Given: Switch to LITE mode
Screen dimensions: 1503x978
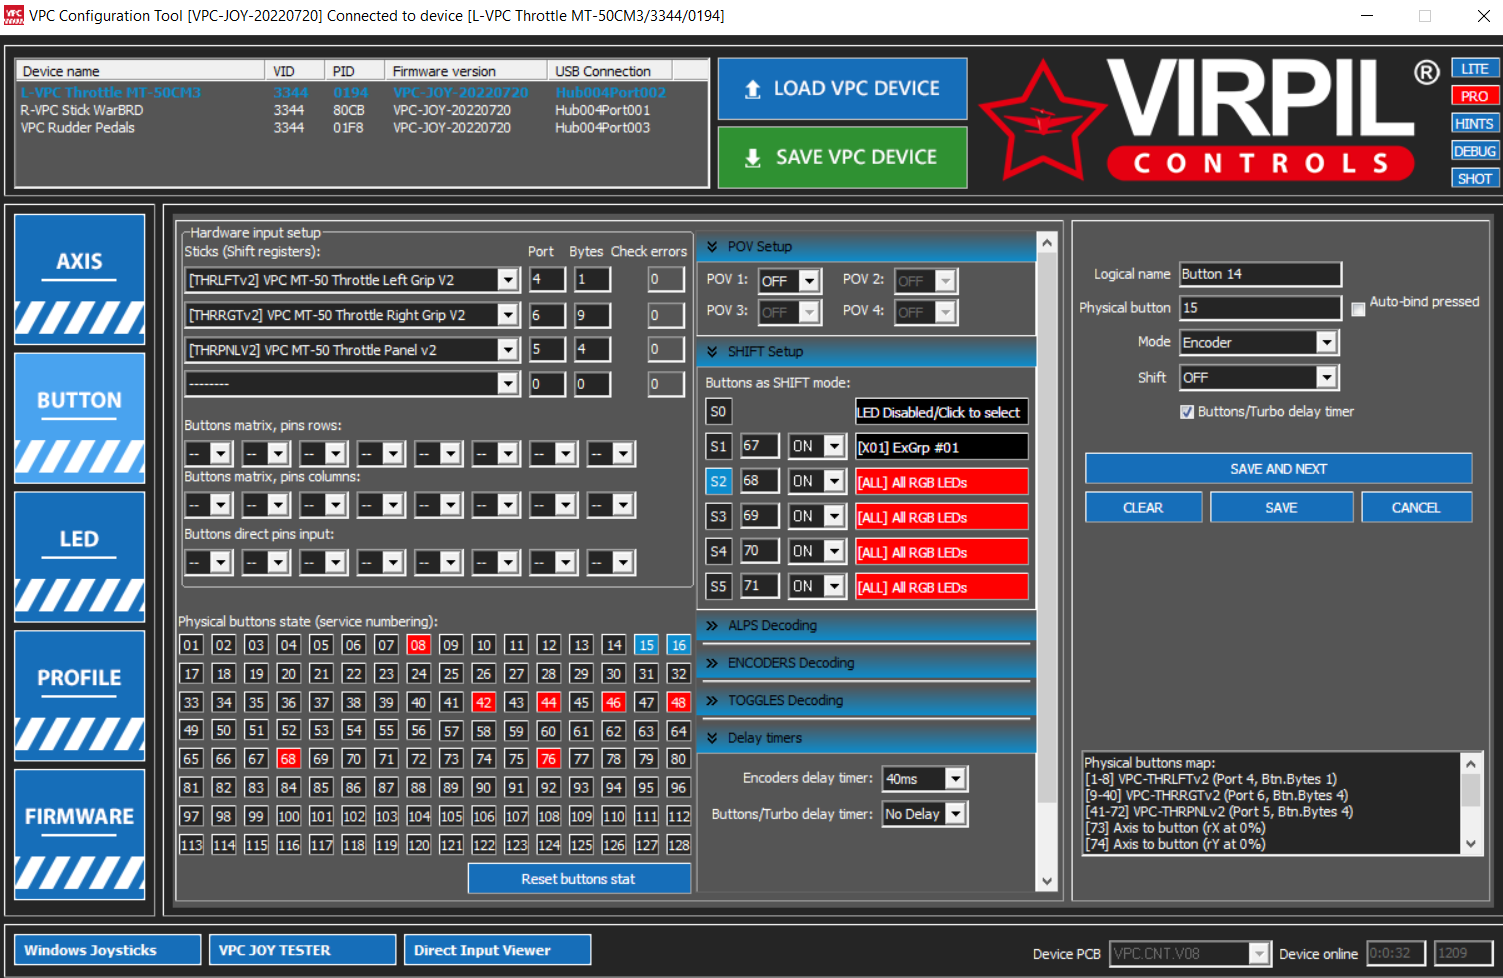Looking at the screenshot, I should 1475,69.
